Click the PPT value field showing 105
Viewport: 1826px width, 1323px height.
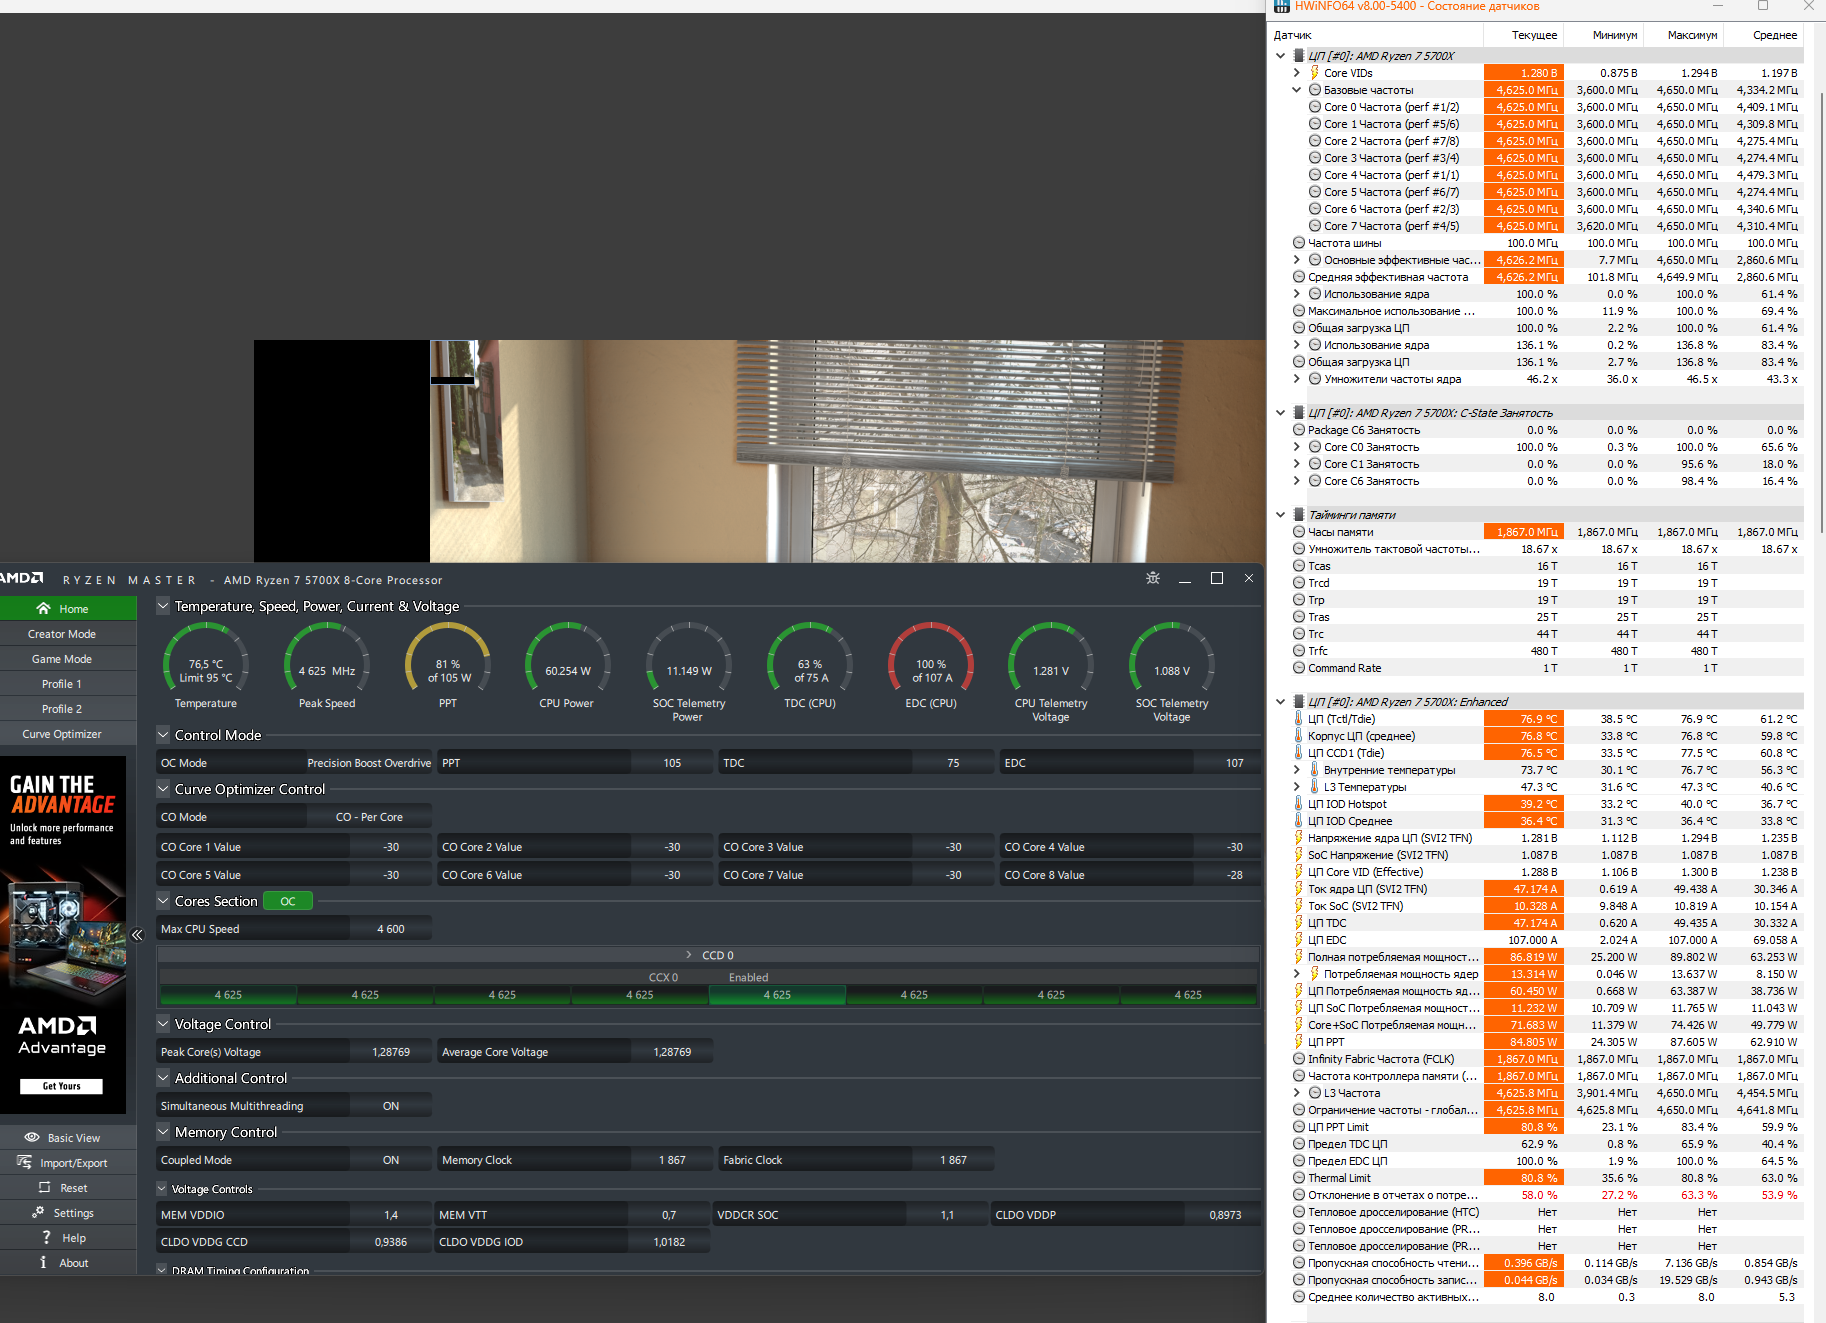point(672,763)
